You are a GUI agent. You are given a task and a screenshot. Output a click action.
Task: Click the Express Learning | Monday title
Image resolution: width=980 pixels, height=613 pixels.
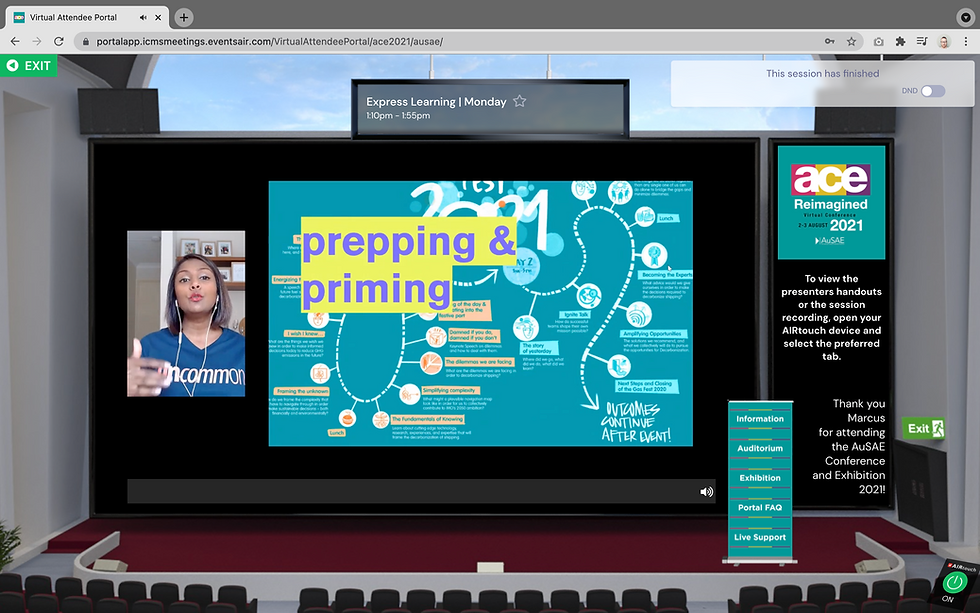point(436,101)
